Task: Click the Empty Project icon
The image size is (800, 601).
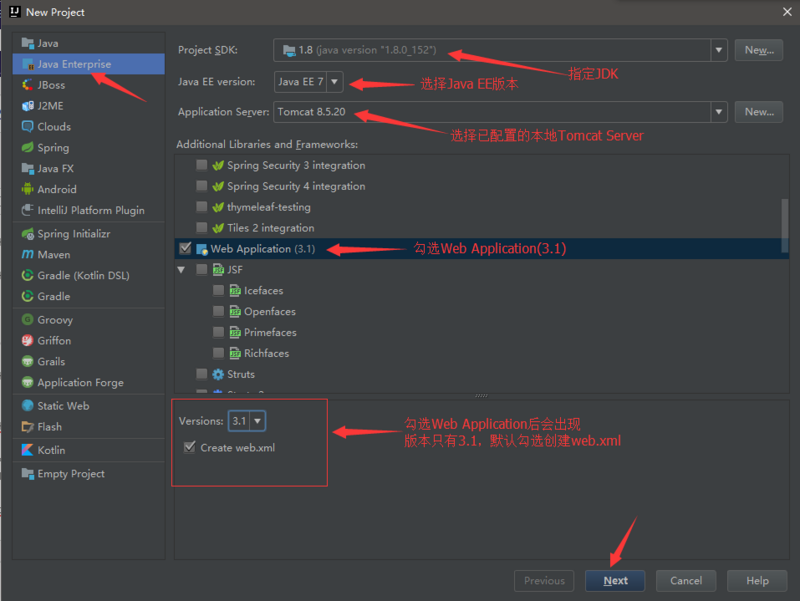Action: pyautogui.click(x=28, y=473)
